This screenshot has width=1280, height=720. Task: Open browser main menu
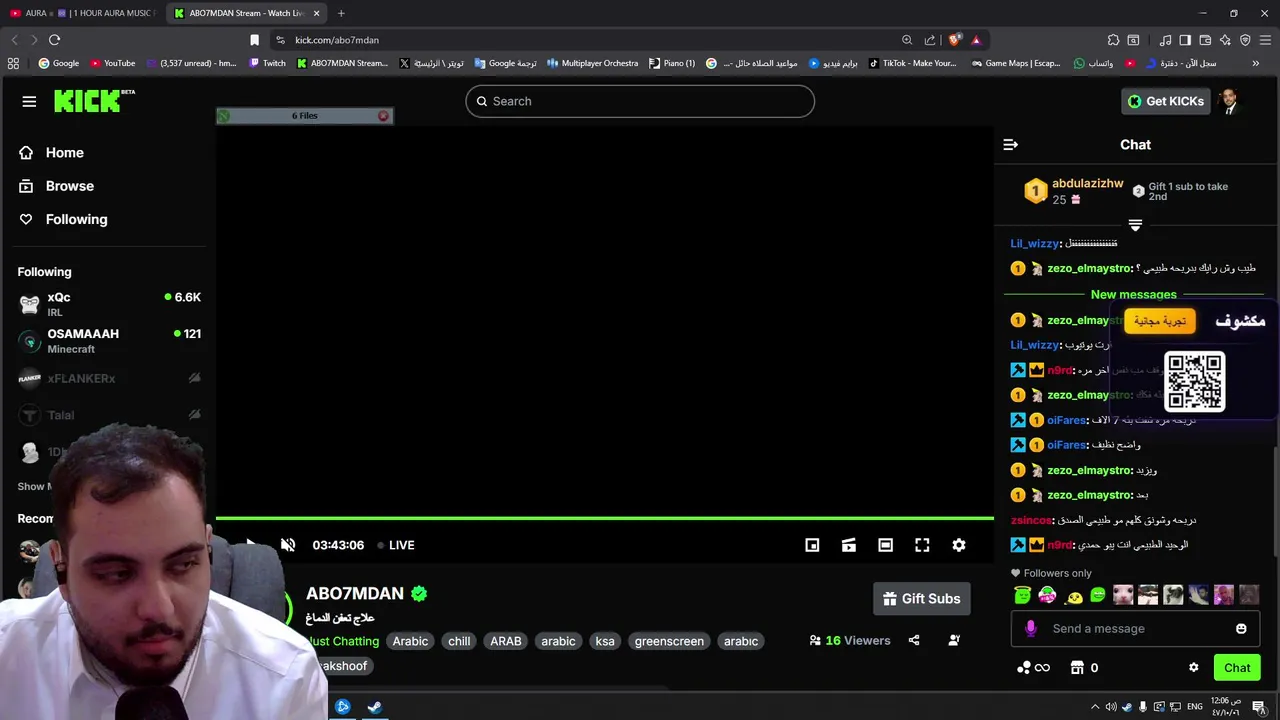coord(1265,40)
